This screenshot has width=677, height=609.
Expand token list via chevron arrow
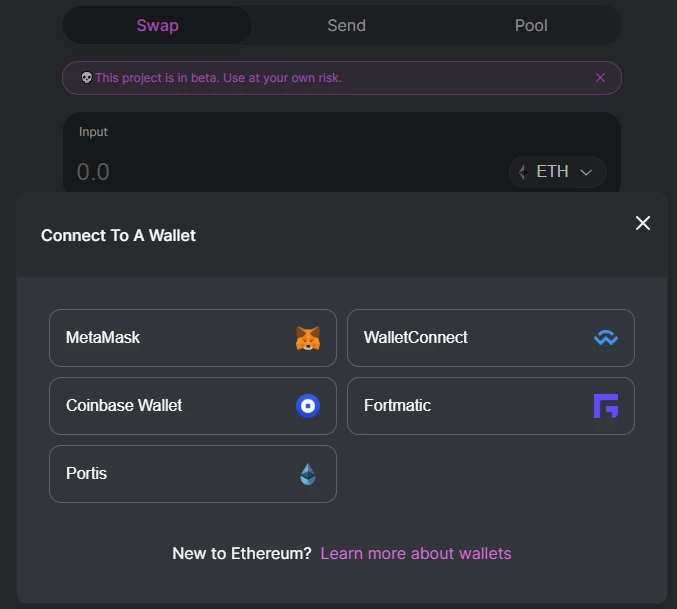586,172
